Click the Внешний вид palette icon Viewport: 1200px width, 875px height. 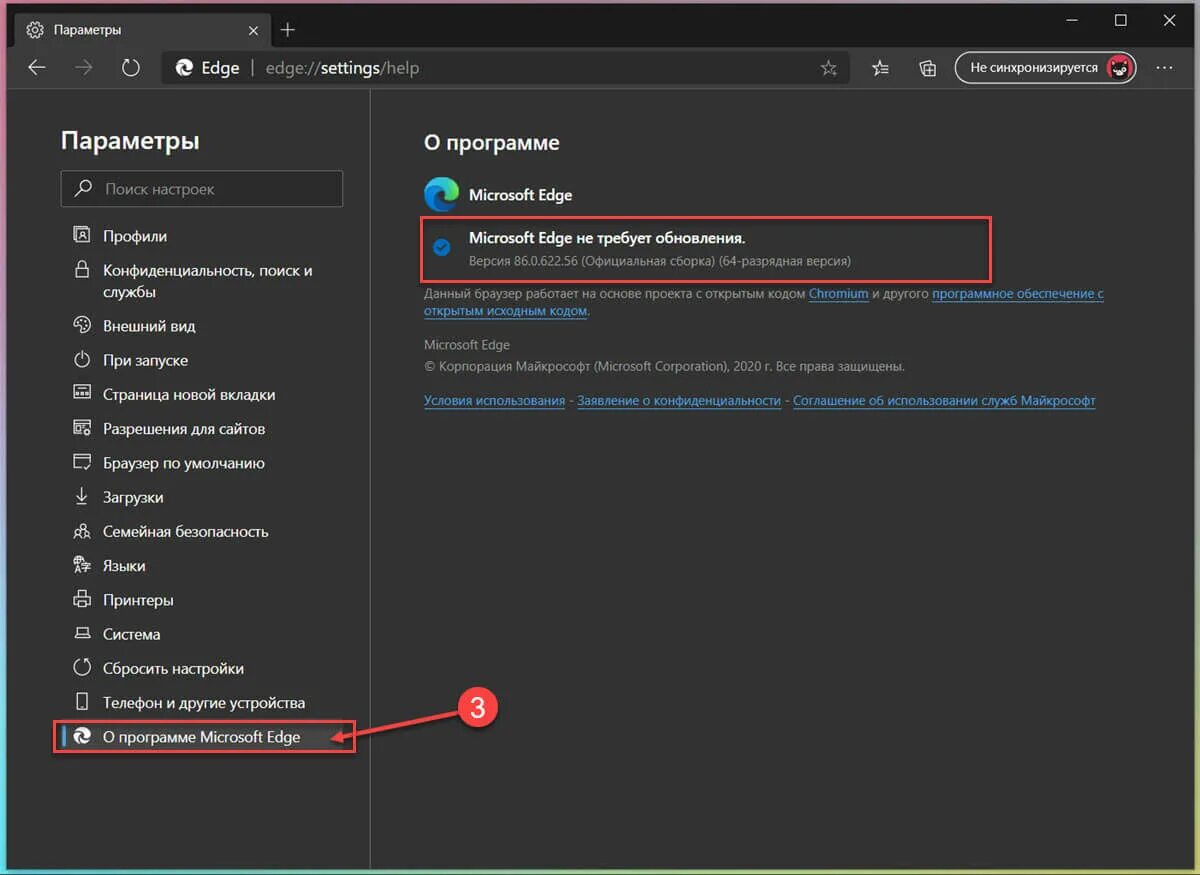[82, 325]
